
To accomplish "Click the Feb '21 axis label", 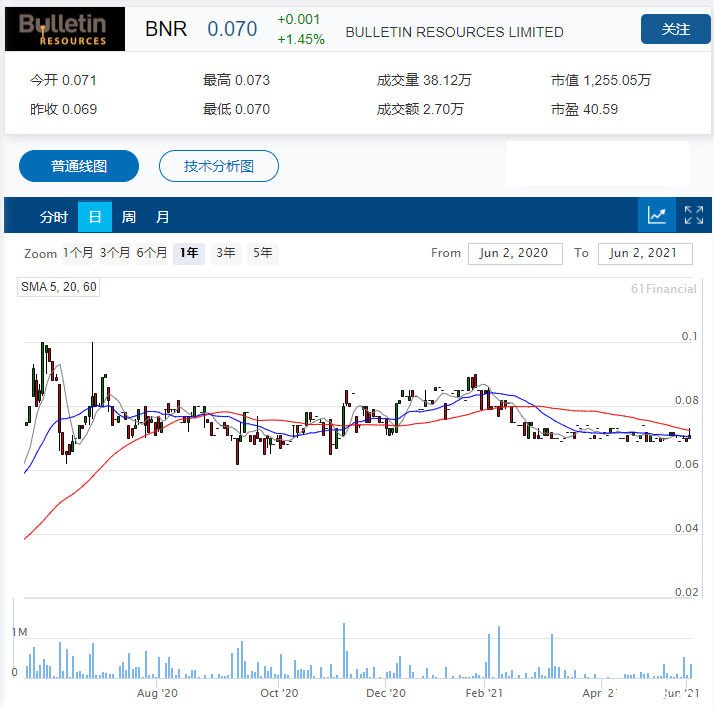I will click(x=484, y=693).
